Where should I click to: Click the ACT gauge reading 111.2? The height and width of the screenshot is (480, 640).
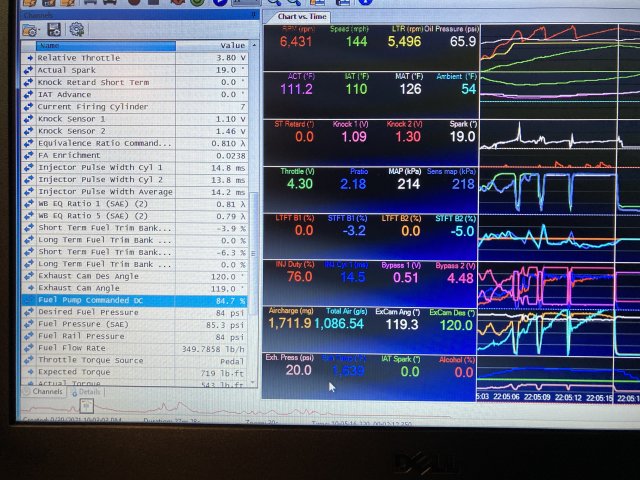click(x=296, y=89)
